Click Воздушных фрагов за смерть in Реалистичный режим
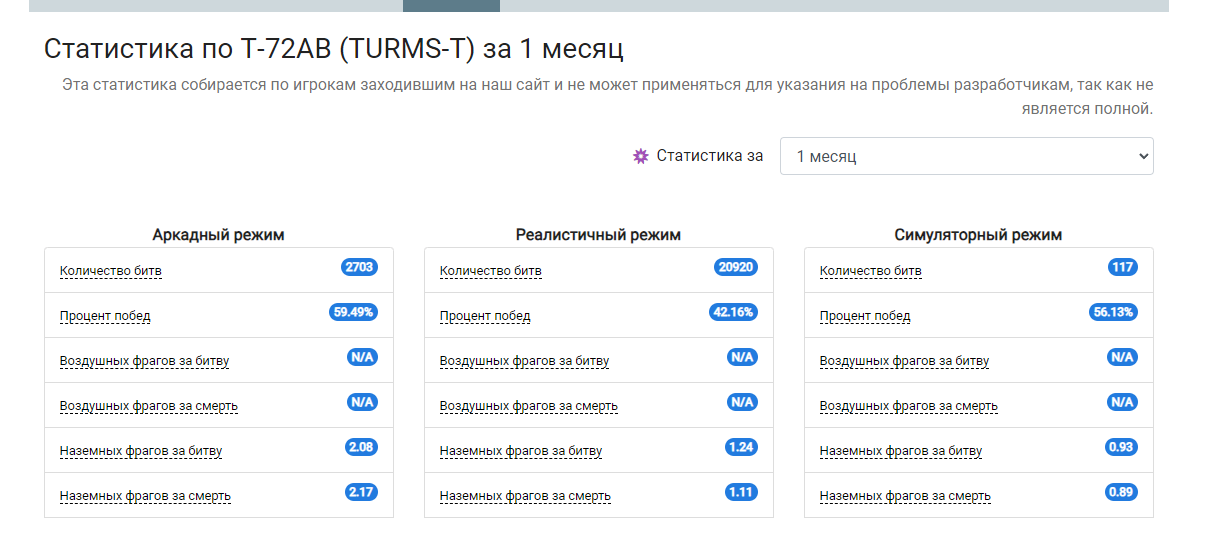Image resolution: width=1225 pixels, height=547 pixels. coord(529,406)
